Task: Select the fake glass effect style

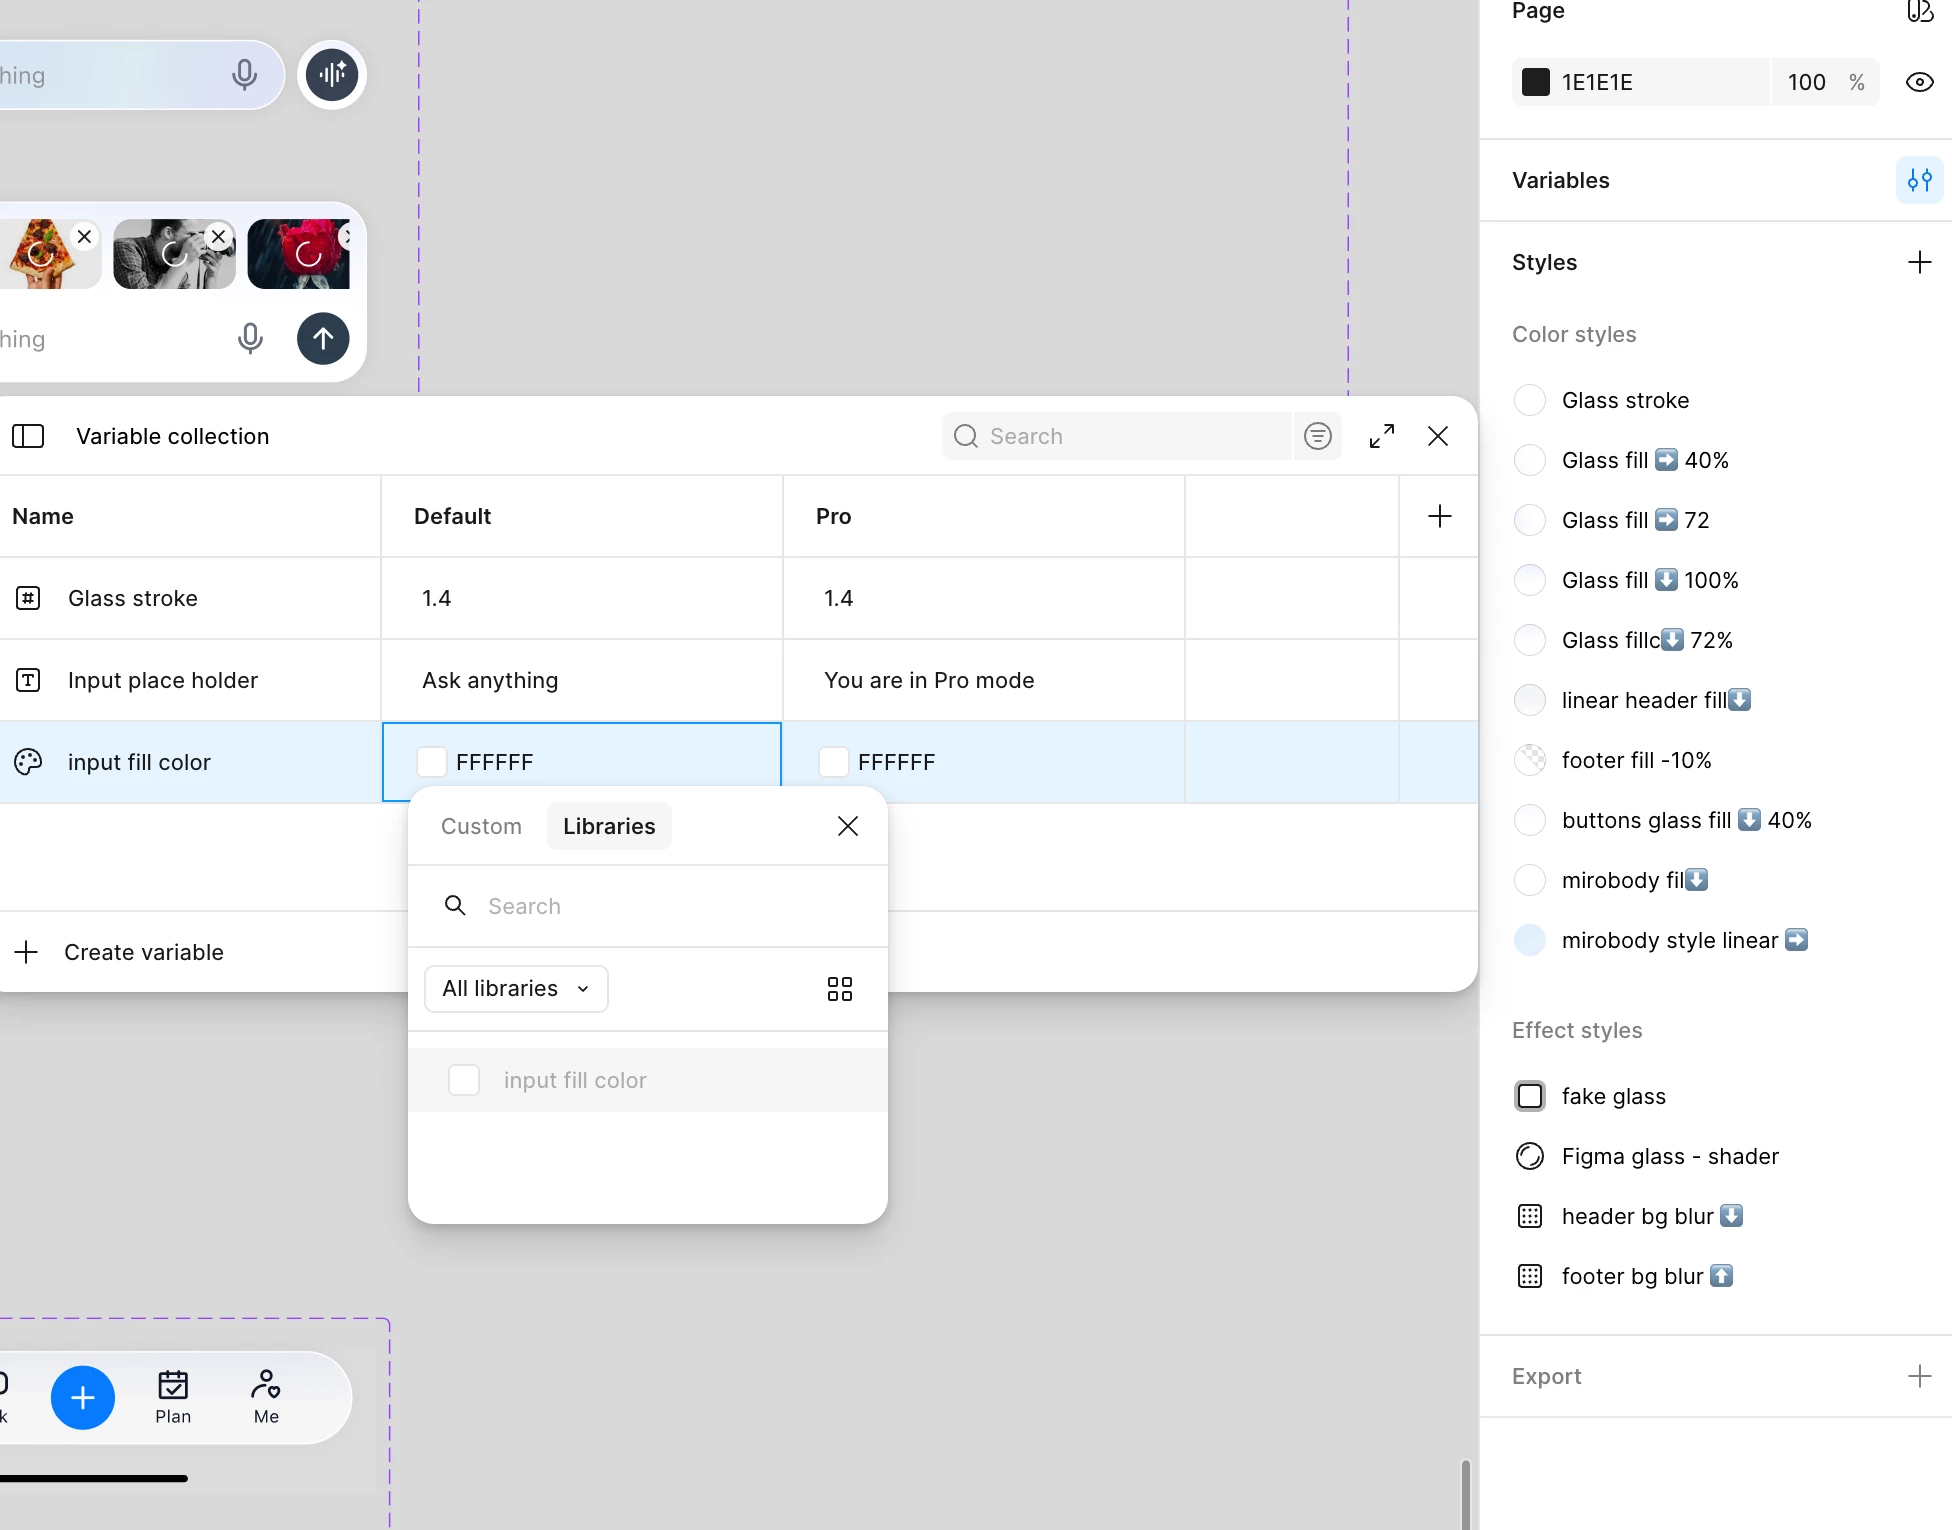Action: [1613, 1096]
